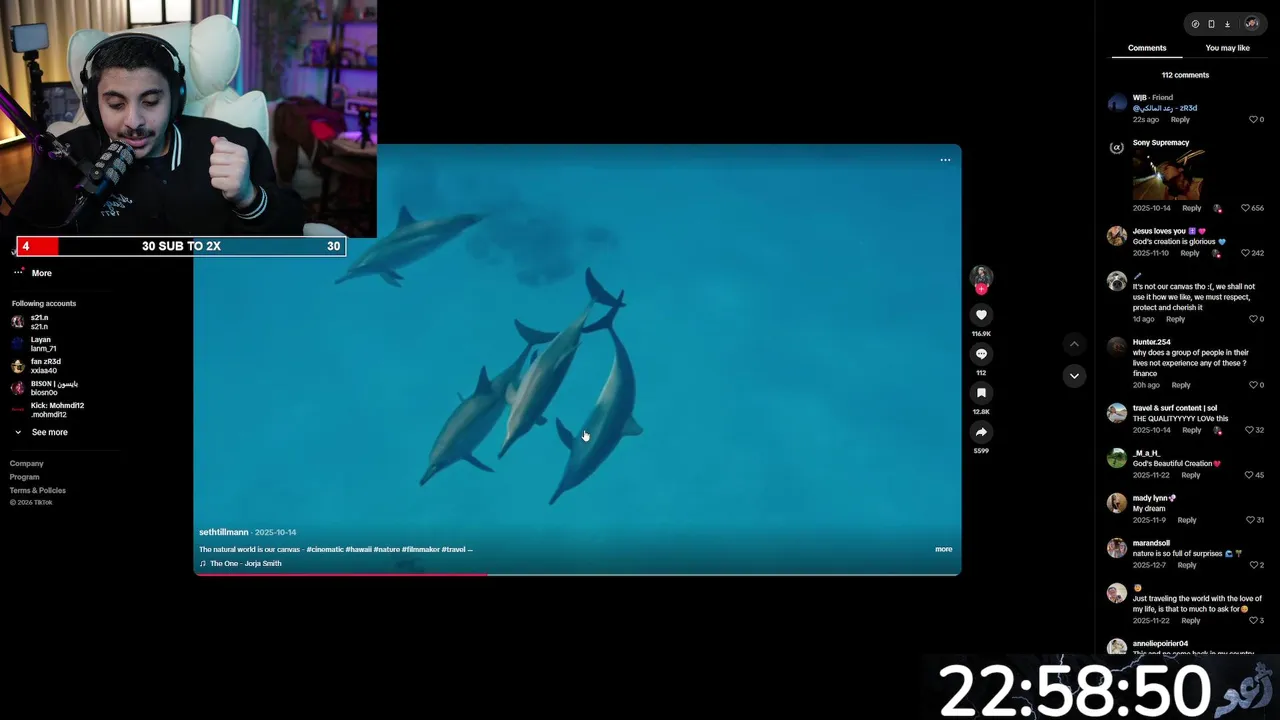Seek using the red video progress bar
Viewport: 1280px width, 720px height.
[x=577, y=574]
